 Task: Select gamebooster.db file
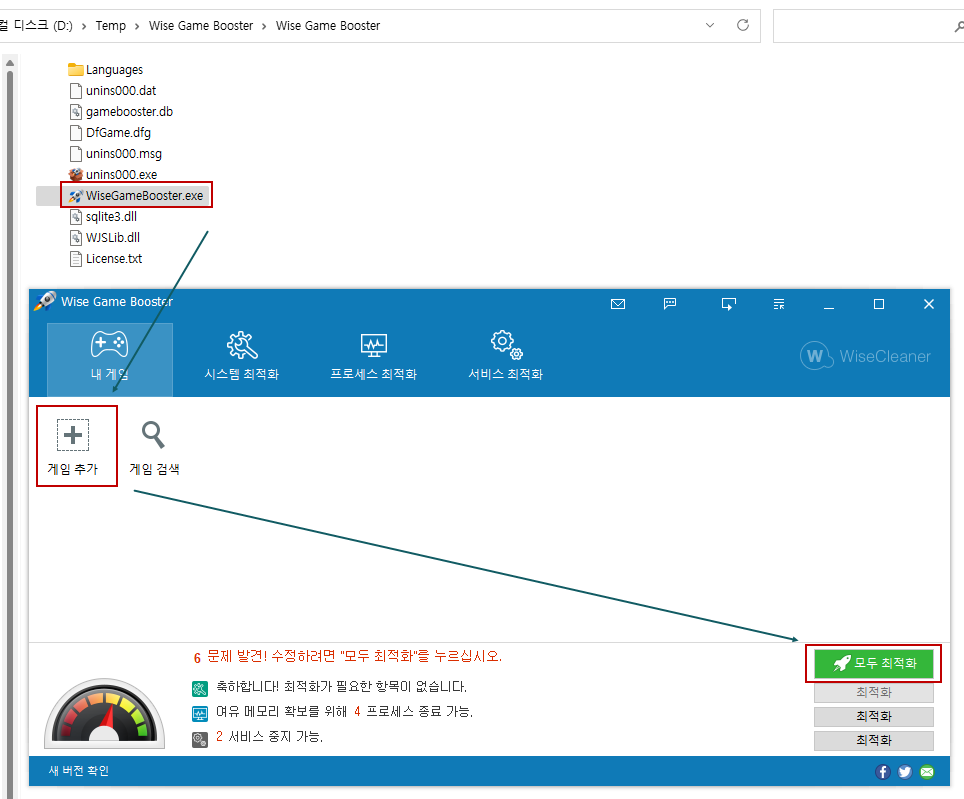click(121, 112)
